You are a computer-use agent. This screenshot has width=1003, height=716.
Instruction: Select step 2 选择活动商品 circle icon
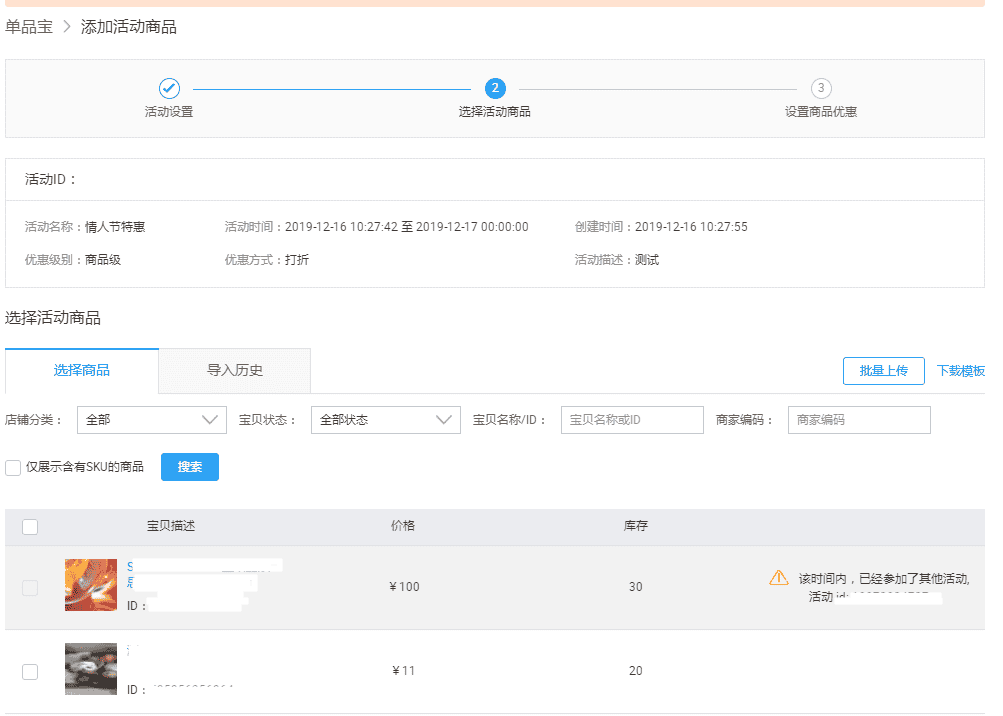(496, 88)
